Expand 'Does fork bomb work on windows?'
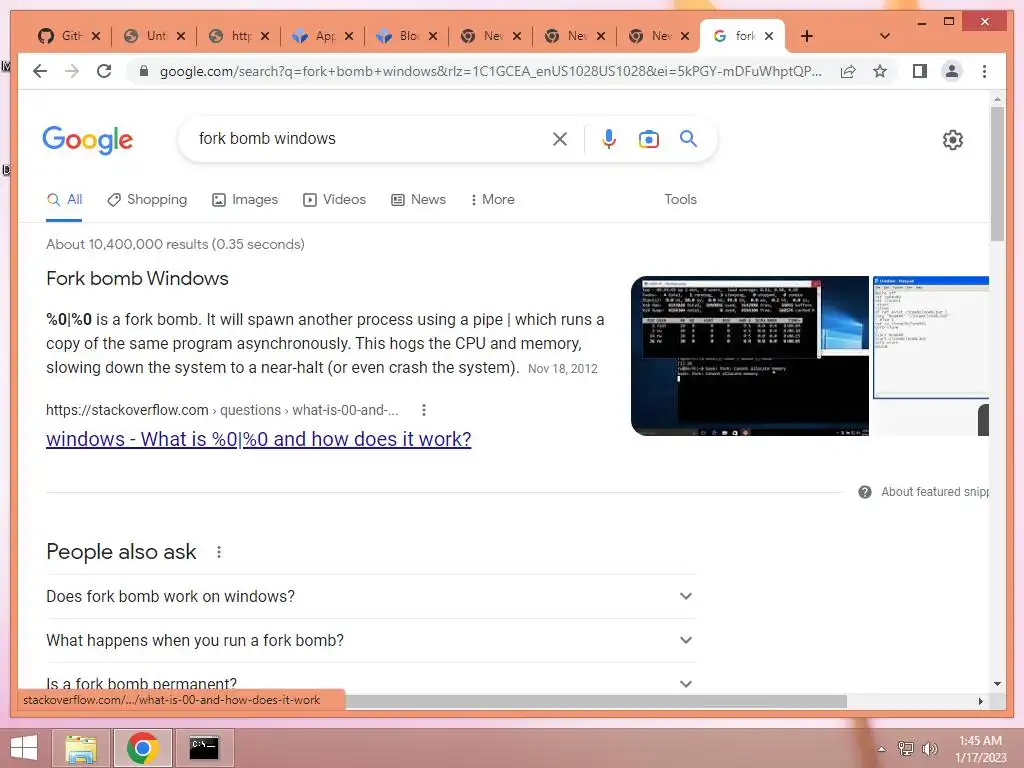 tap(371, 596)
